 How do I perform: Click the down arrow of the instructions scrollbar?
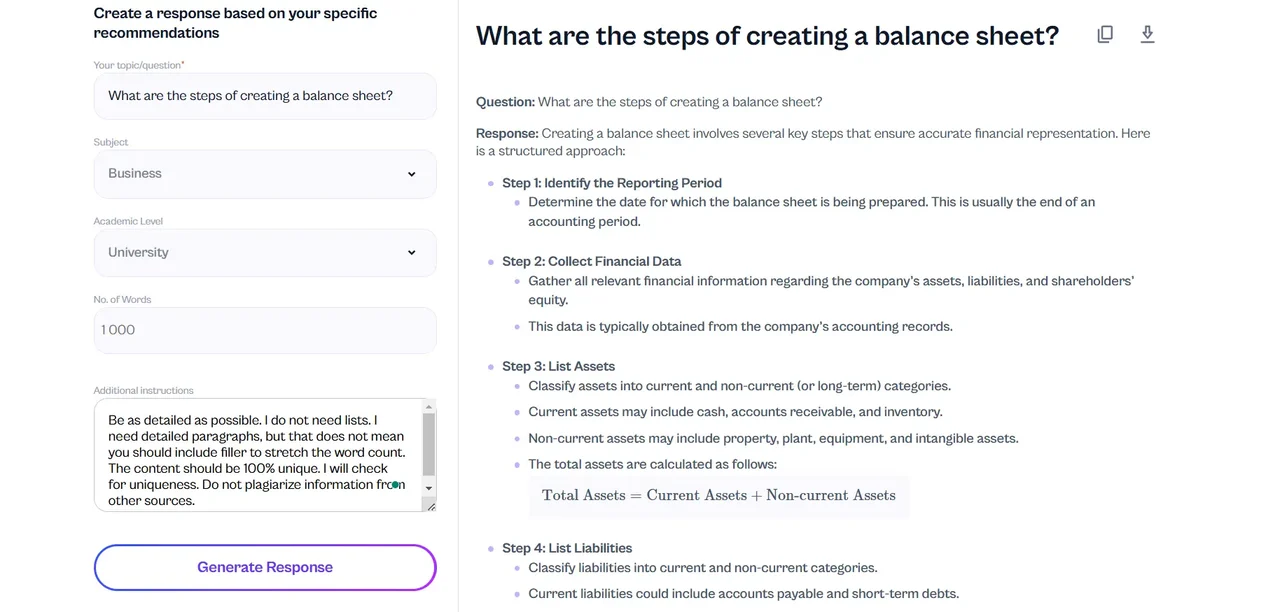coord(429,488)
